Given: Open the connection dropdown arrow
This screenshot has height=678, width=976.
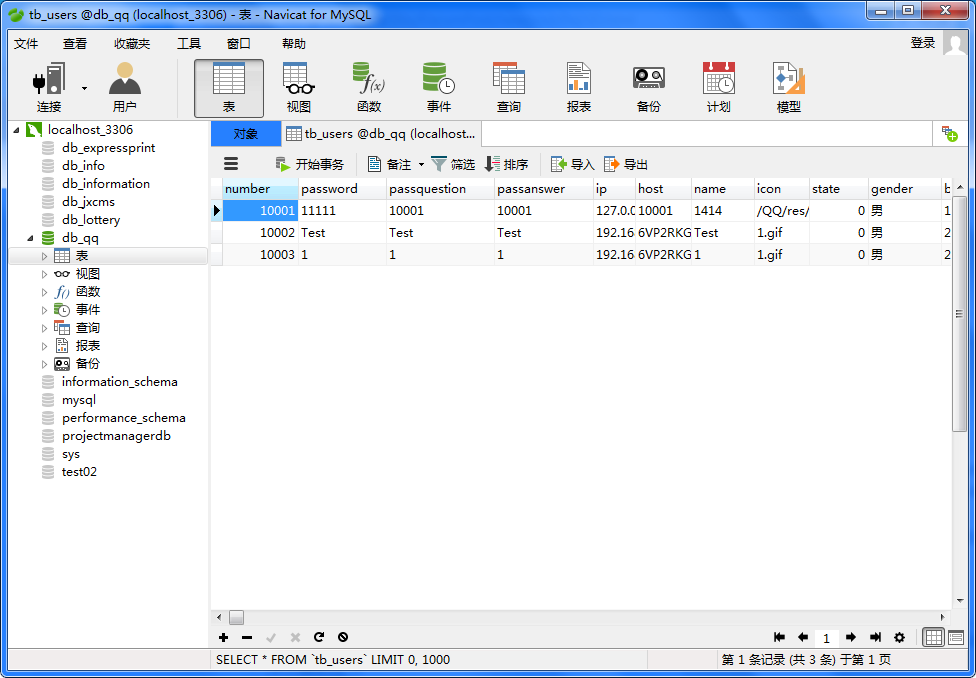Looking at the screenshot, I should click(x=85, y=88).
